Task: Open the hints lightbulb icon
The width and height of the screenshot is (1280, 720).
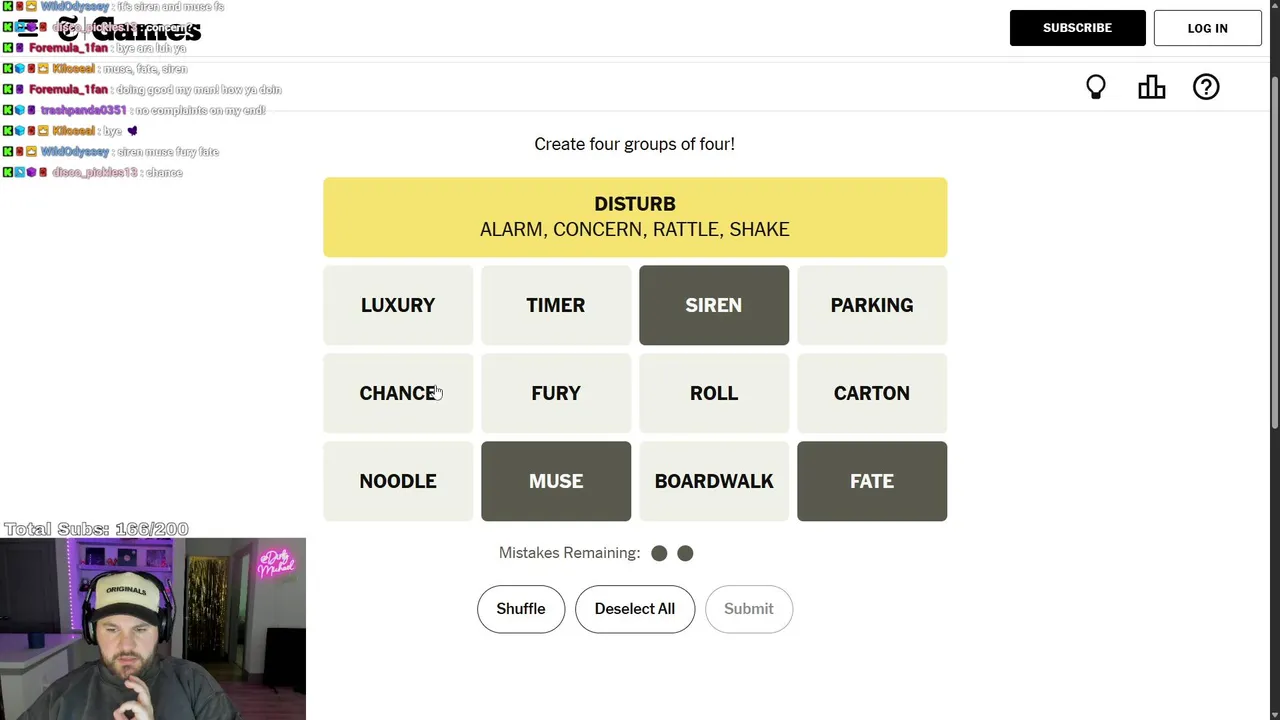Action: click(x=1096, y=88)
